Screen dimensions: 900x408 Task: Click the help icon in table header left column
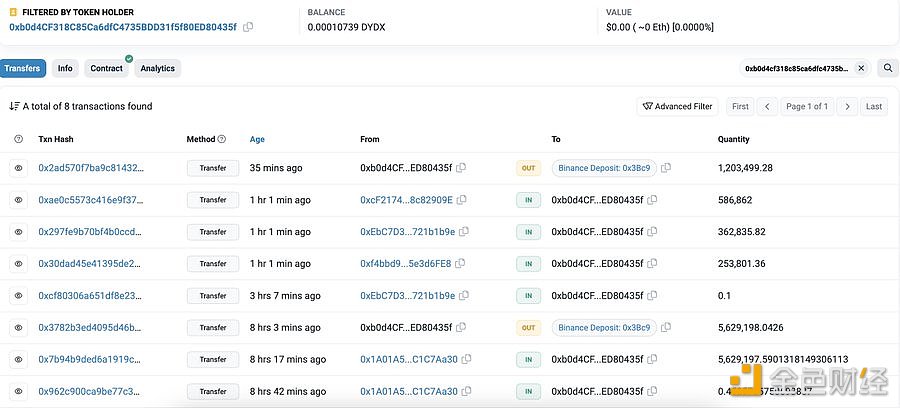(18, 139)
